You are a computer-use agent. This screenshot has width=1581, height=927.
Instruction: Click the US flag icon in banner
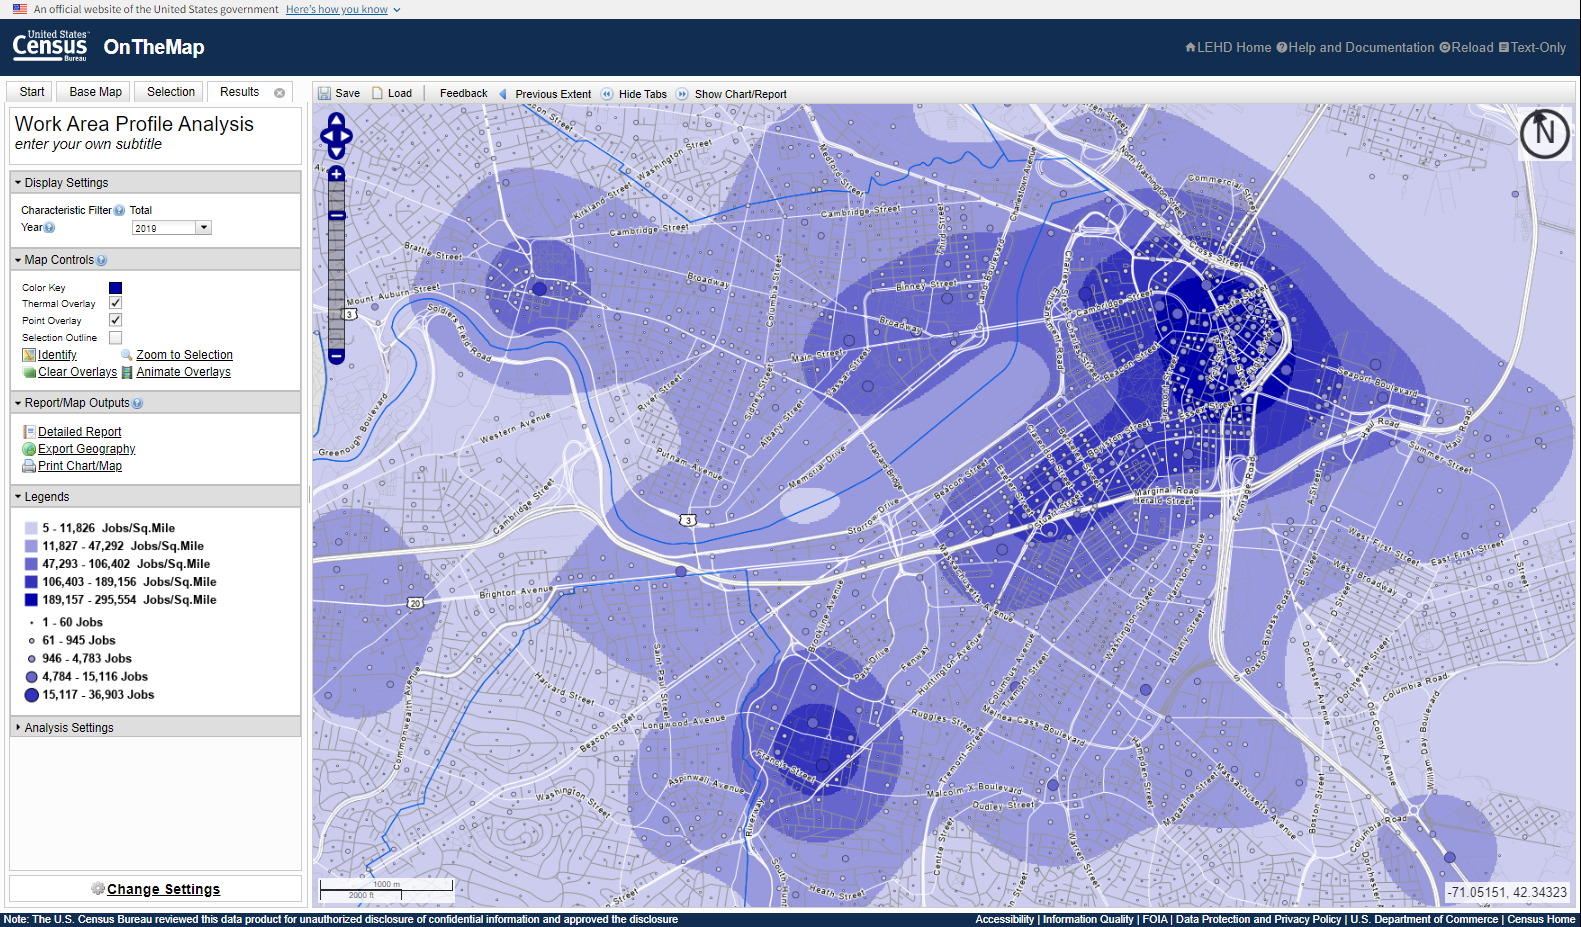(x=20, y=9)
